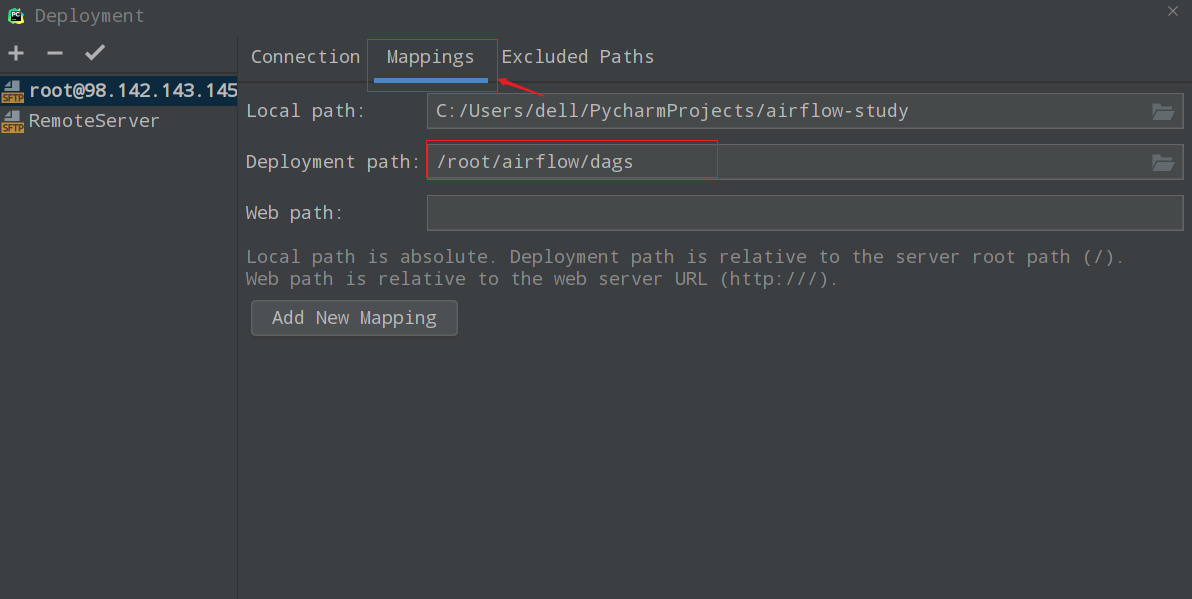Click the plus icon to add a server
The width and height of the screenshot is (1192, 599).
[x=16, y=53]
